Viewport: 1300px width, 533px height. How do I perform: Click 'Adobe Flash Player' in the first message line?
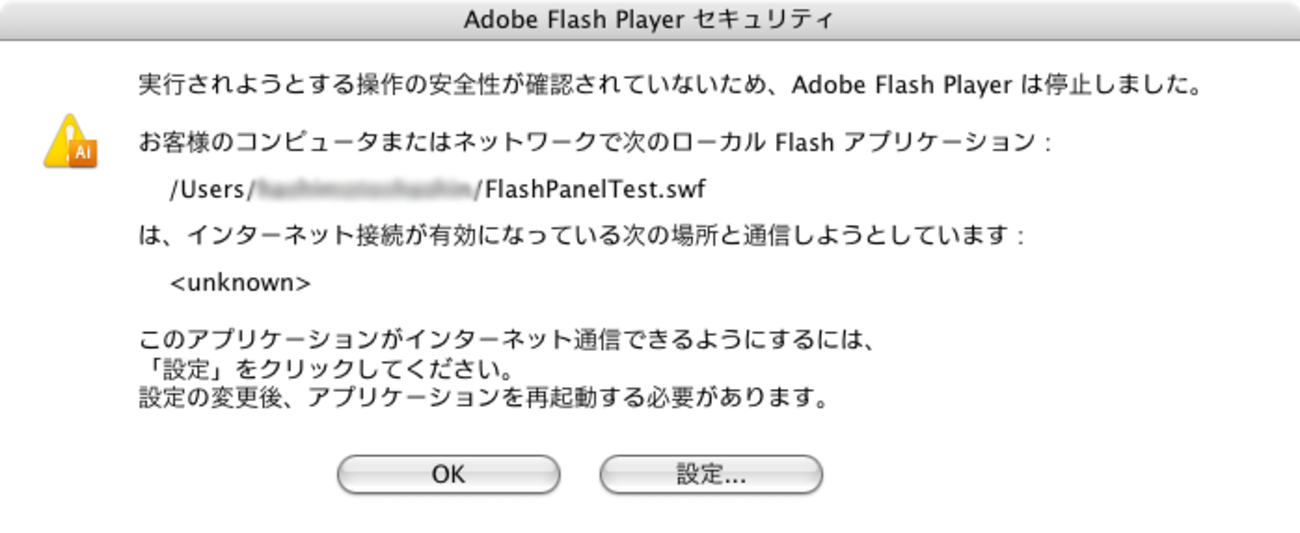point(902,86)
